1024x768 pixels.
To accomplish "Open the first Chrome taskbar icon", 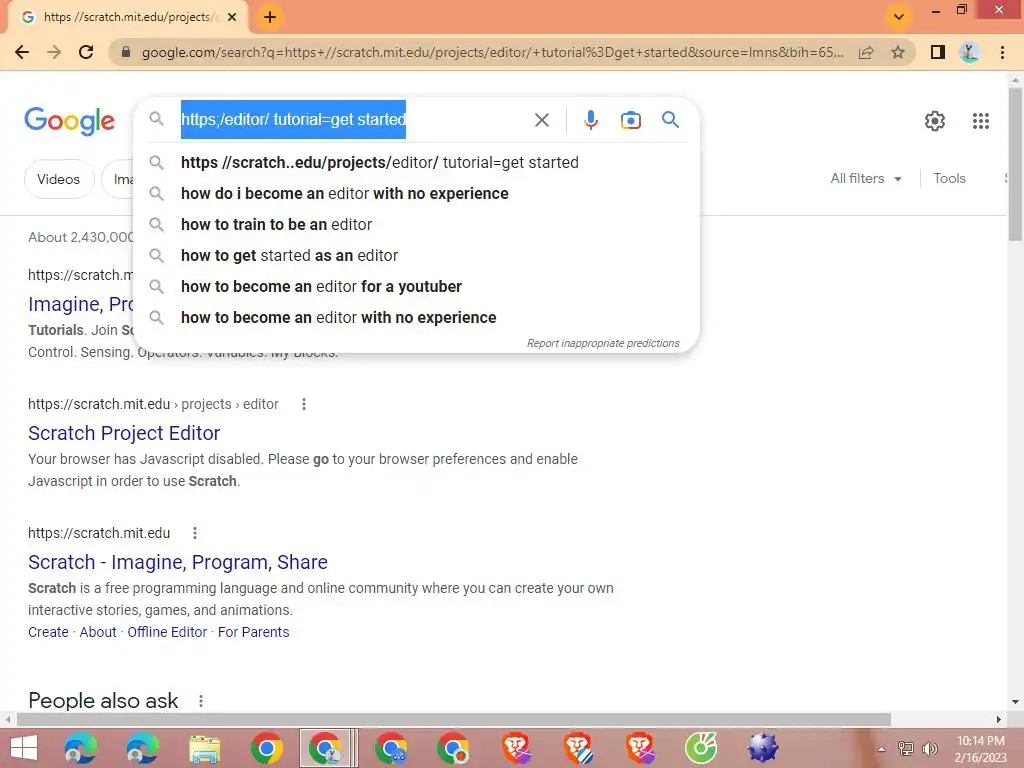I will [266, 748].
